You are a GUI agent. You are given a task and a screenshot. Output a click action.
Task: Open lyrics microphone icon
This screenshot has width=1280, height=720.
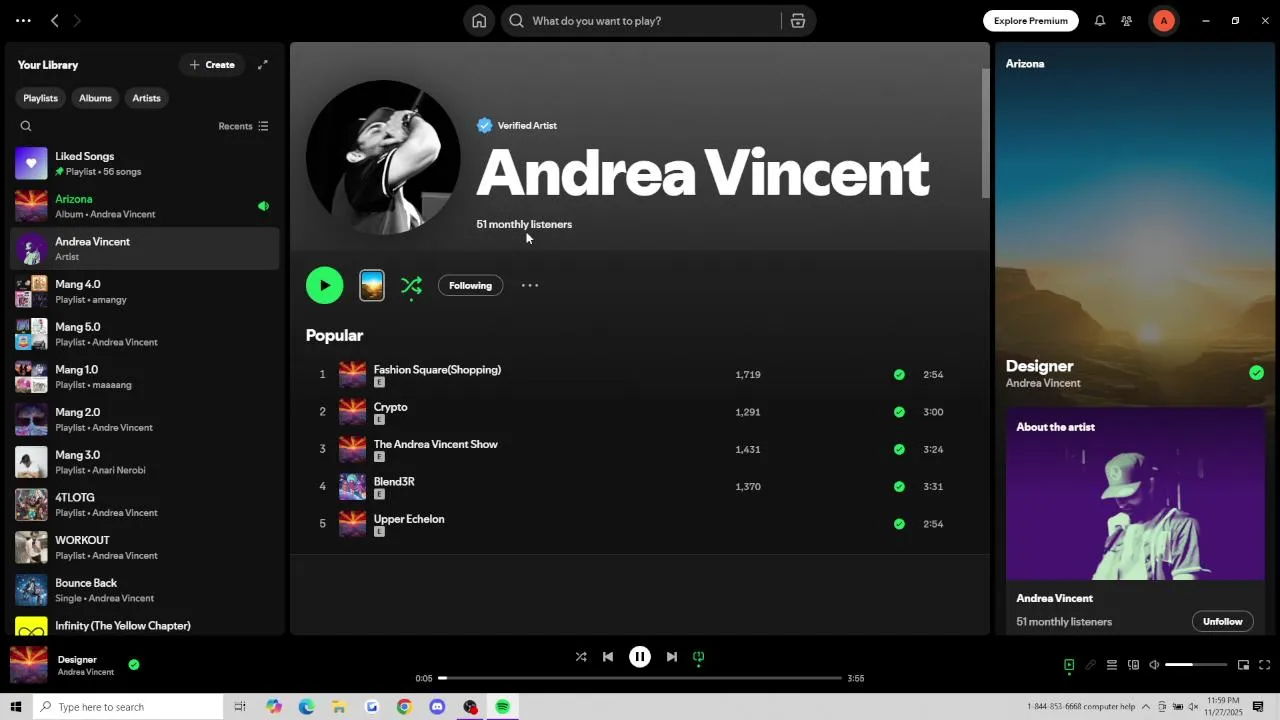(x=1090, y=665)
